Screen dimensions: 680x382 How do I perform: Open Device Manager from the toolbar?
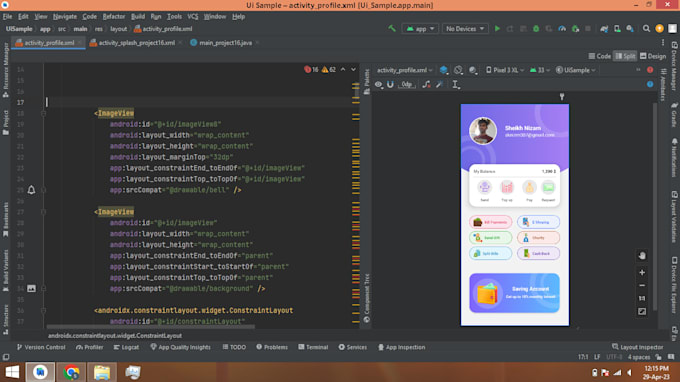click(617, 29)
